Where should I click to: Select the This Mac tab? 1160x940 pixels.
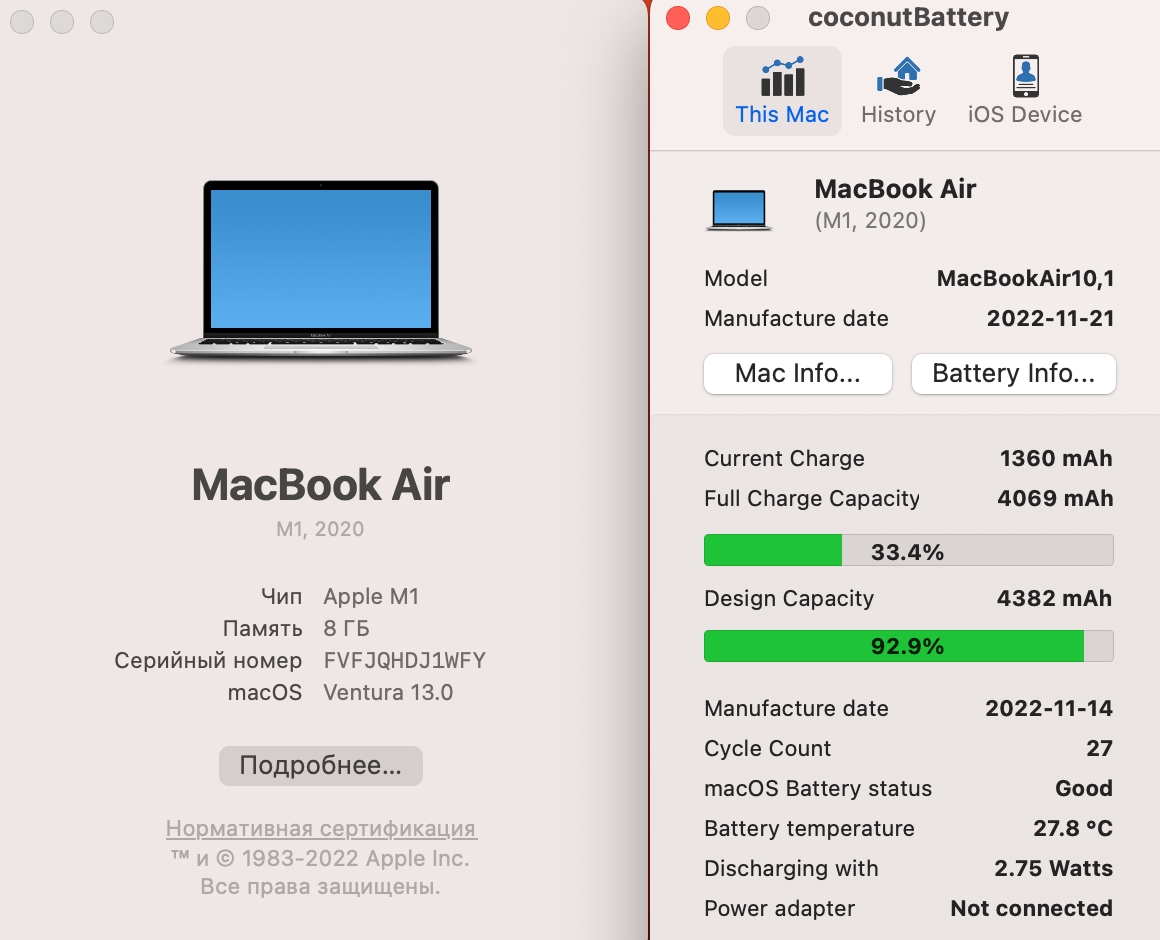click(x=782, y=91)
